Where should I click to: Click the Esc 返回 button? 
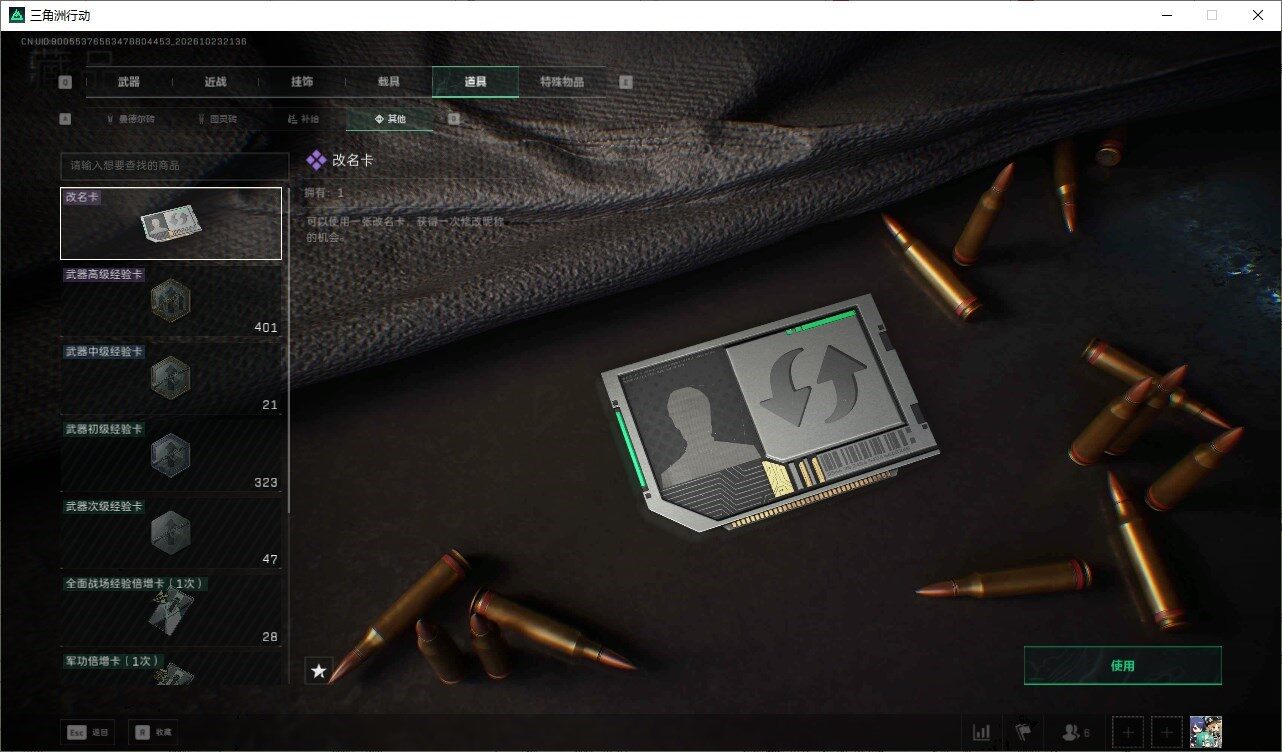click(x=87, y=732)
